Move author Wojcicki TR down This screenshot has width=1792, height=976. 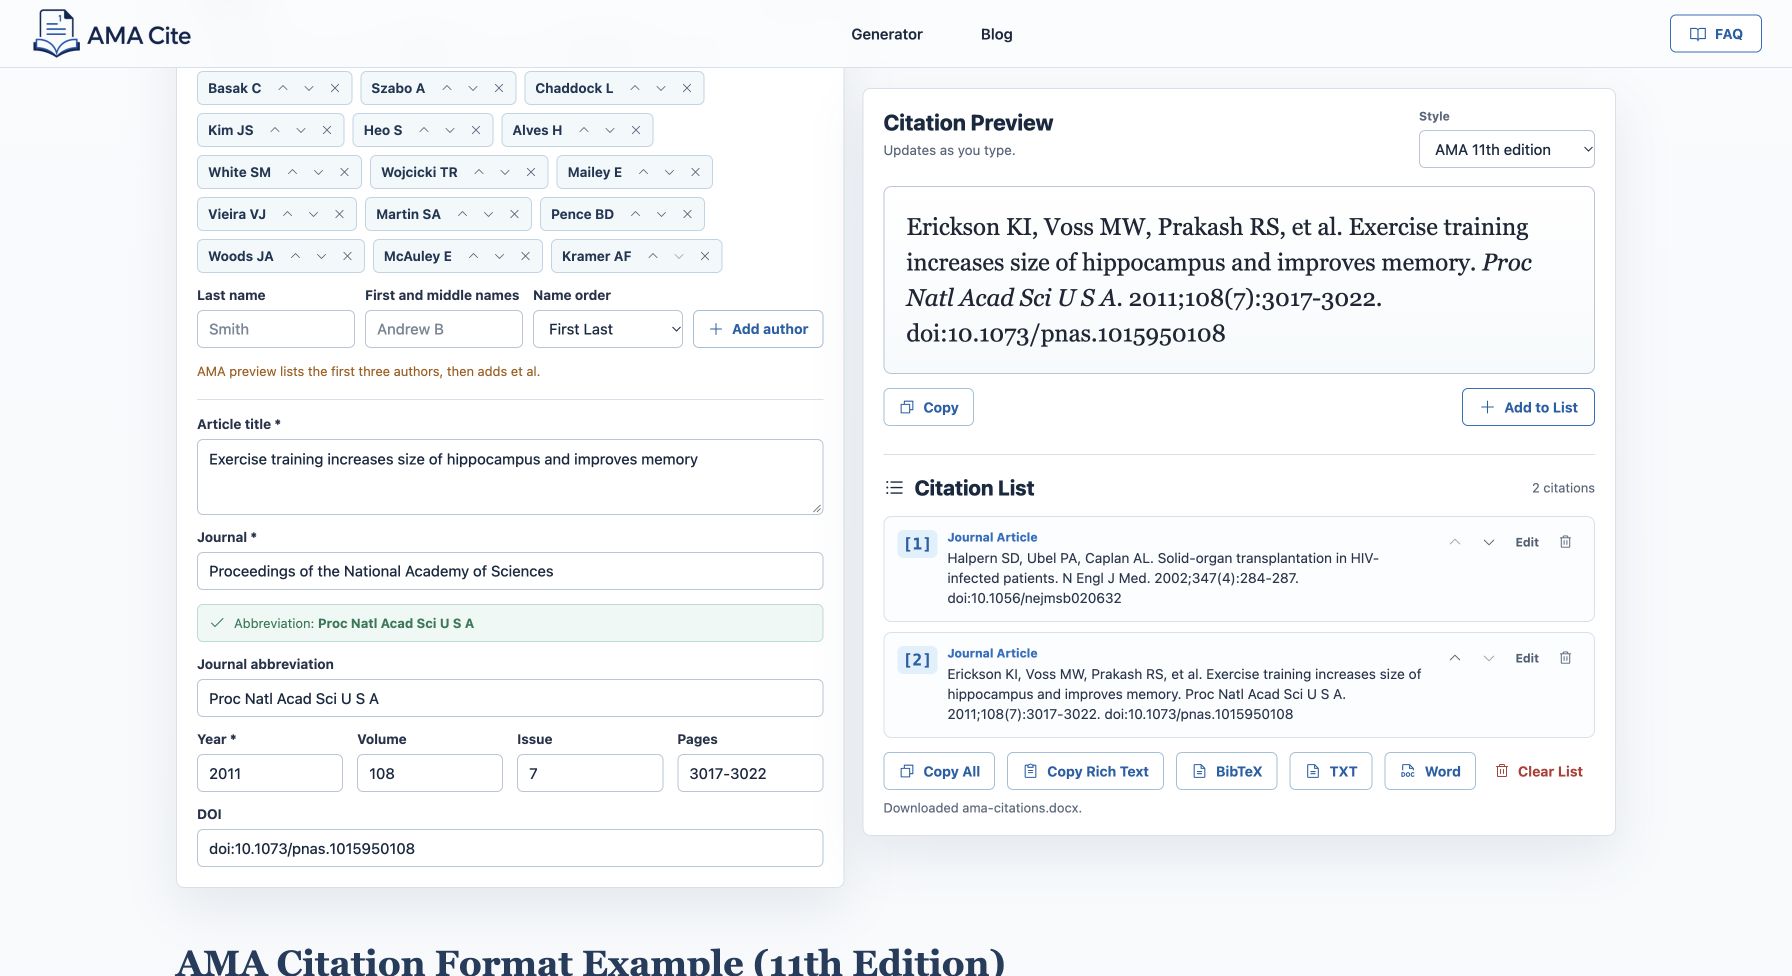point(505,172)
